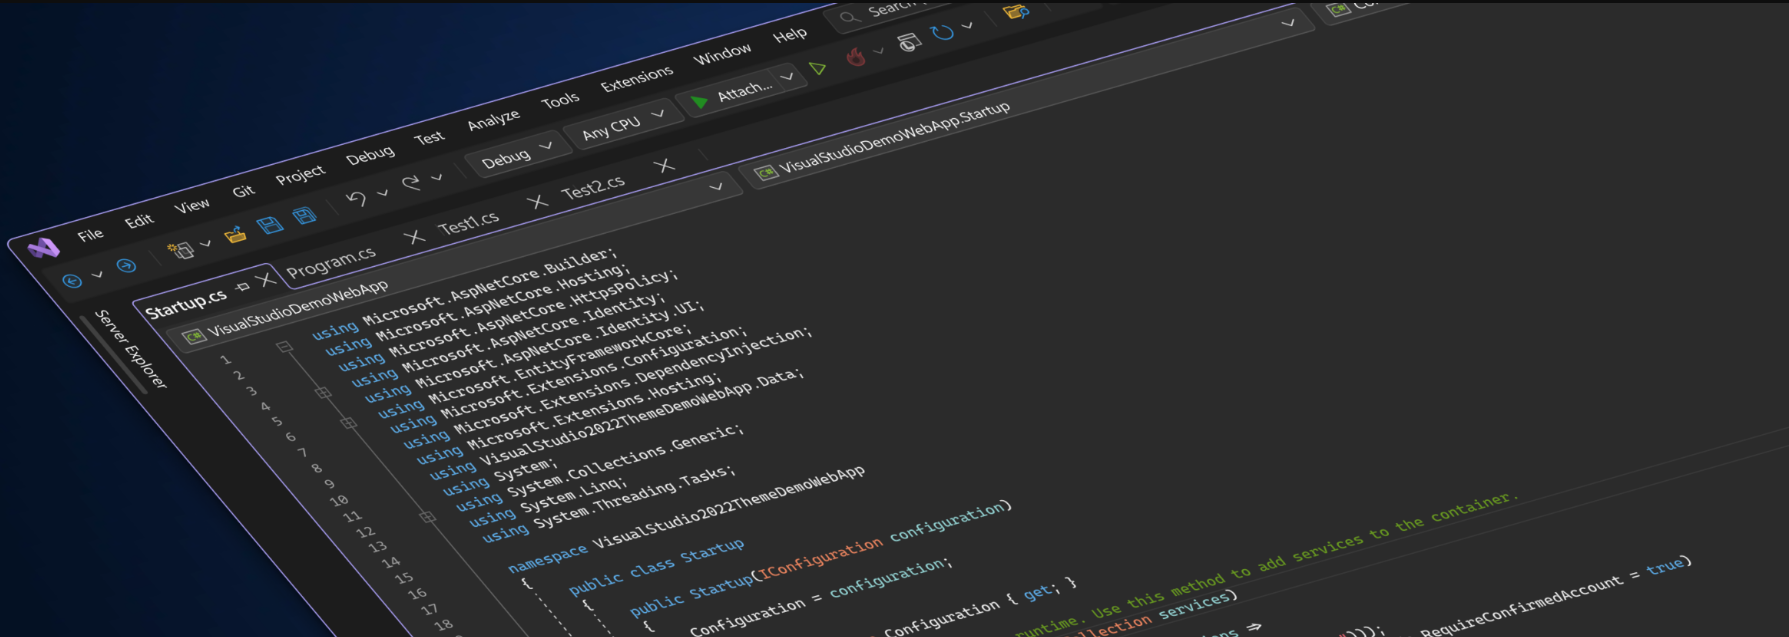Open the undo history dropdown arrow
Viewport: 1789px width, 637px height.
[x=382, y=193]
